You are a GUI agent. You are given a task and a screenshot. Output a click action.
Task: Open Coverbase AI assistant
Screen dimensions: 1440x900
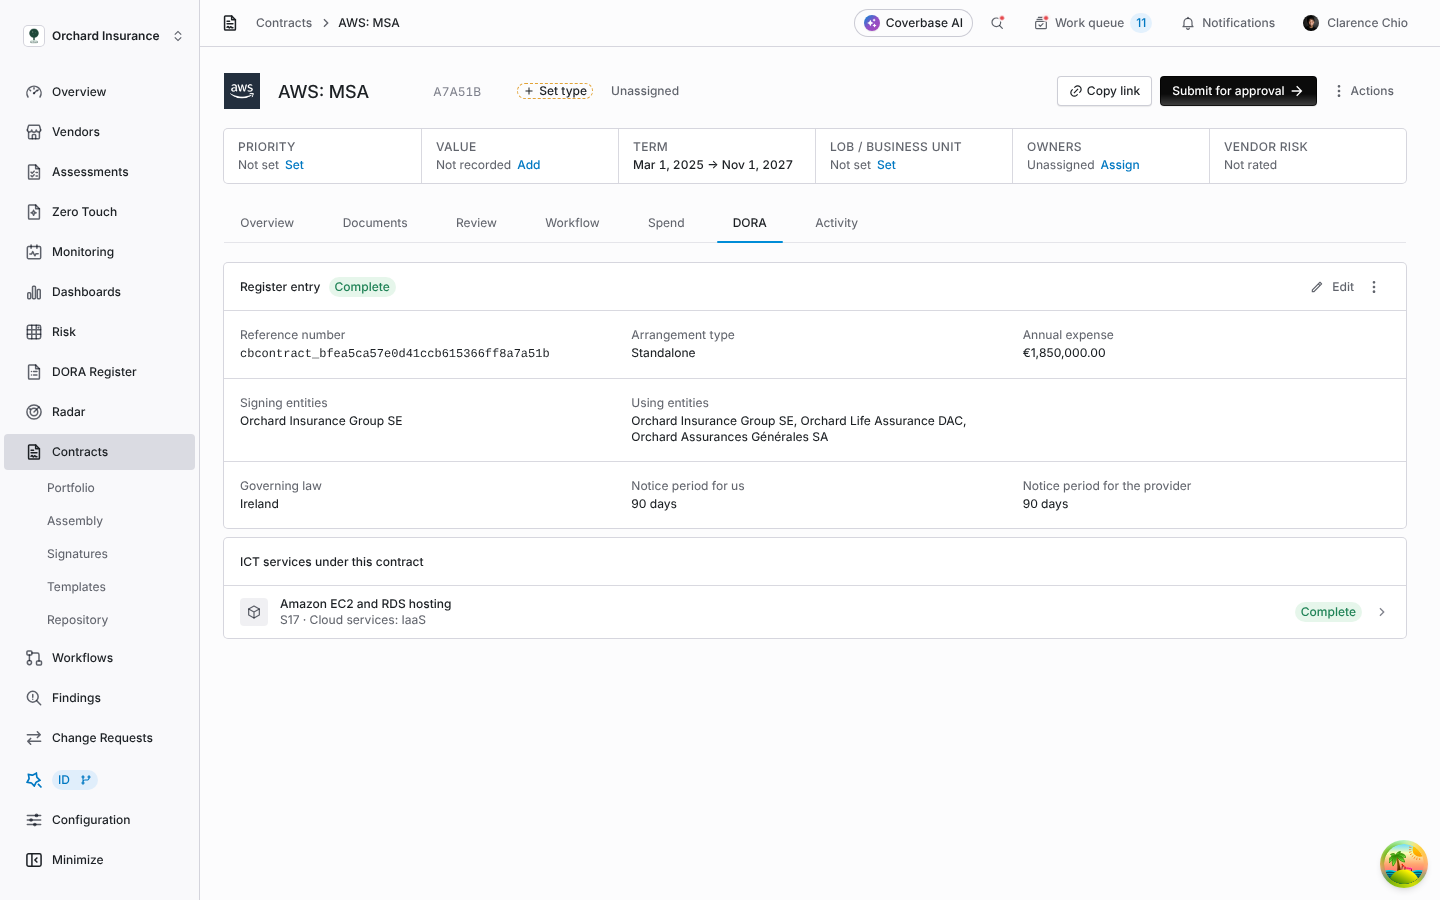point(913,23)
